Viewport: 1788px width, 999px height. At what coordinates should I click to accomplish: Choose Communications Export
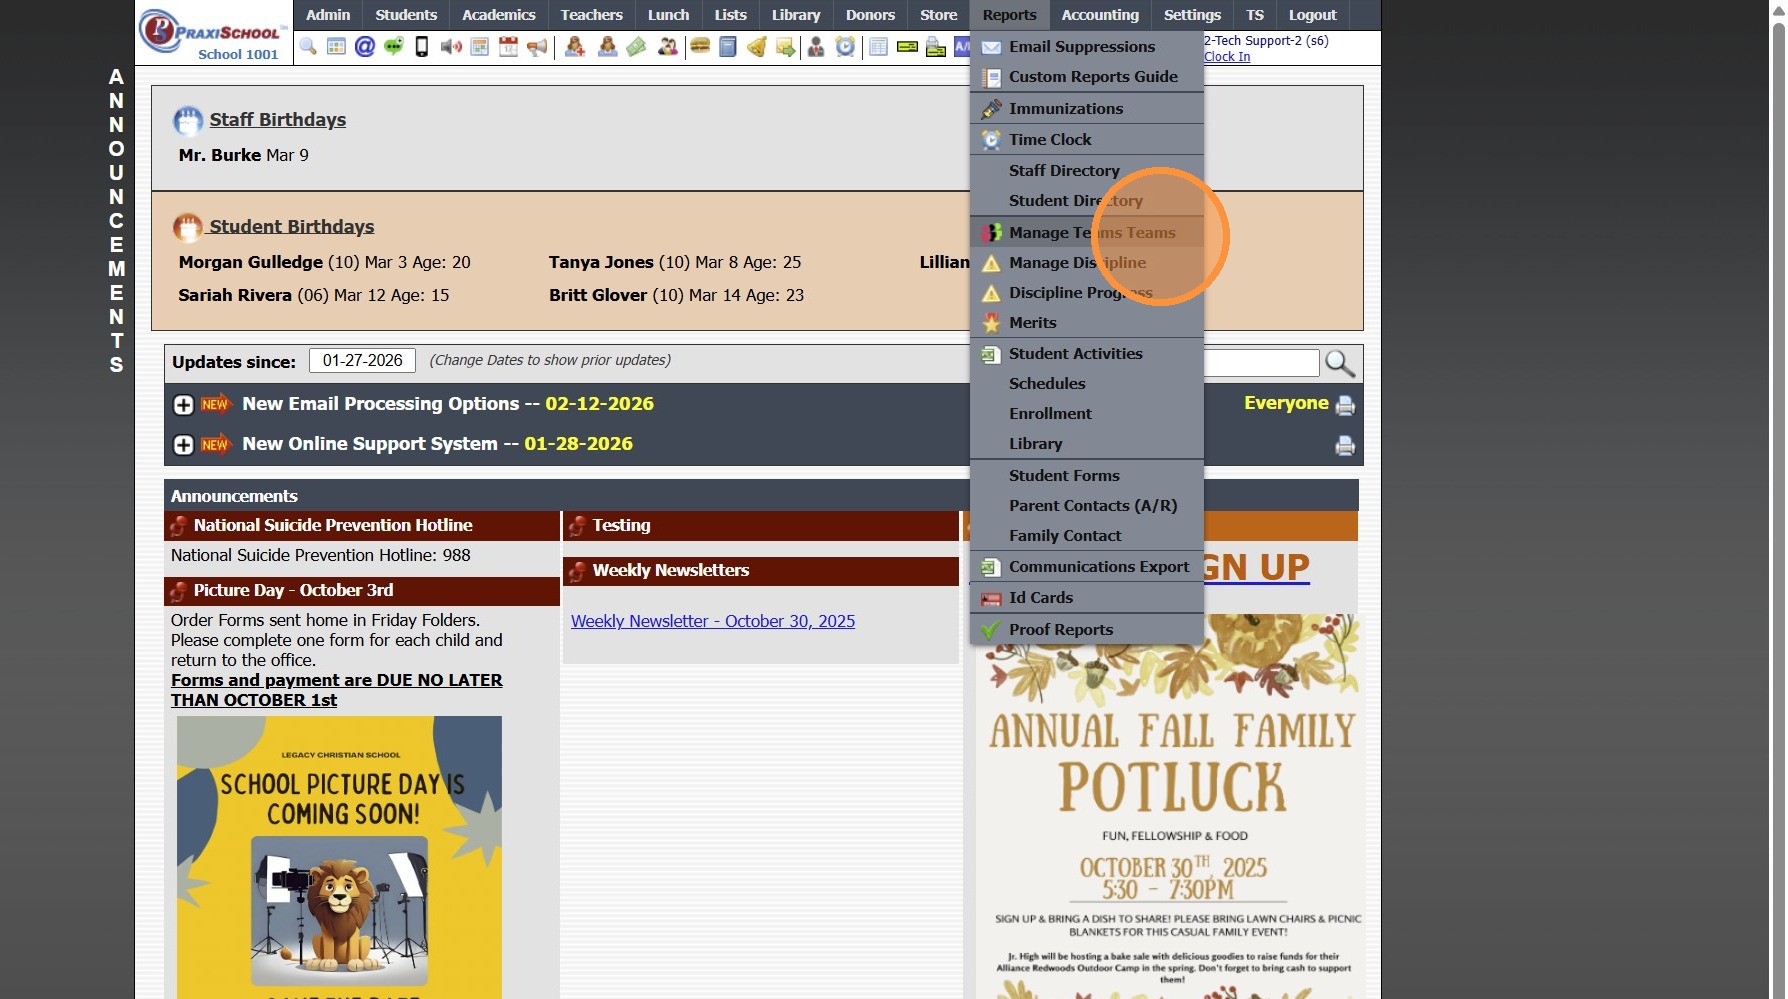1087,567
